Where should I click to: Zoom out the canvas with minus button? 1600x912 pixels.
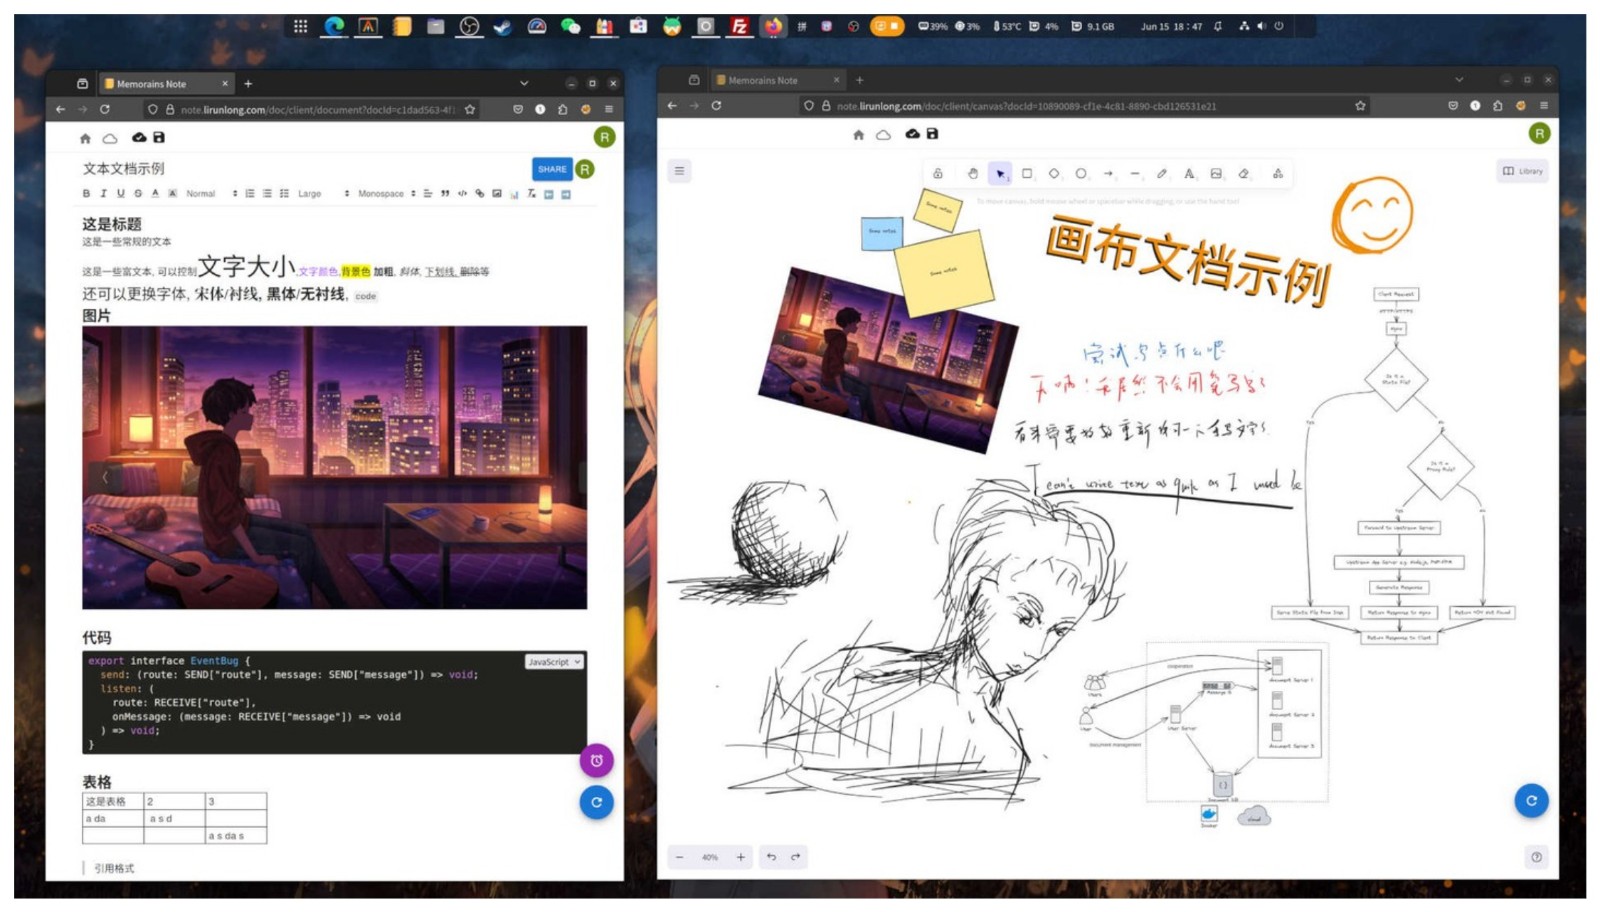pos(680,857)
